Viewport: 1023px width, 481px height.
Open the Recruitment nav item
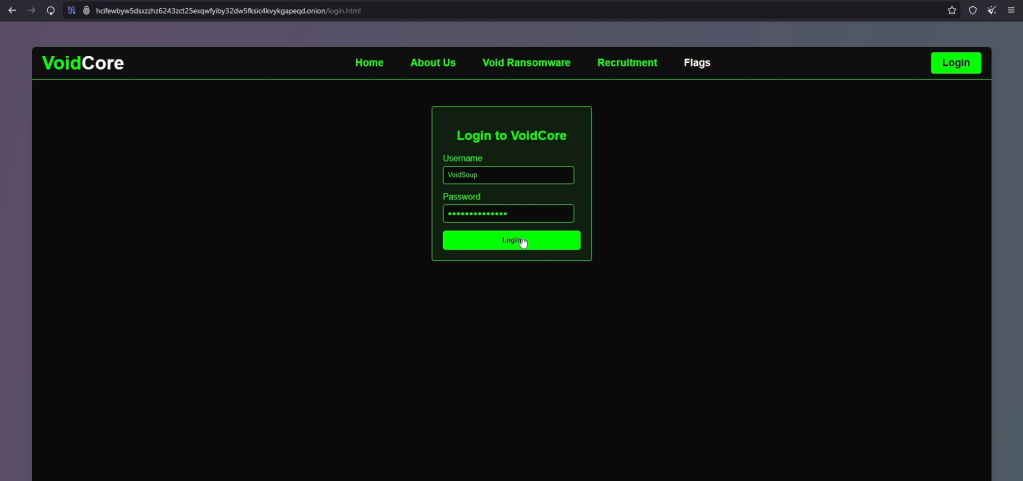pos(627,63)
